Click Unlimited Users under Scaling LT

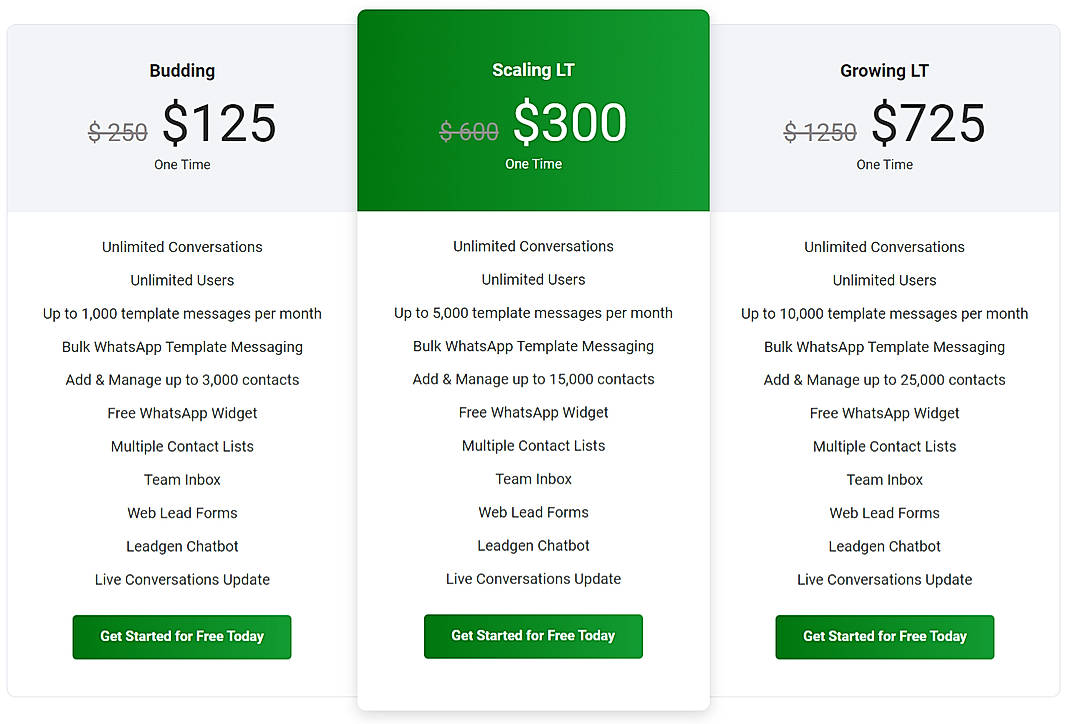tap(533, 279)
